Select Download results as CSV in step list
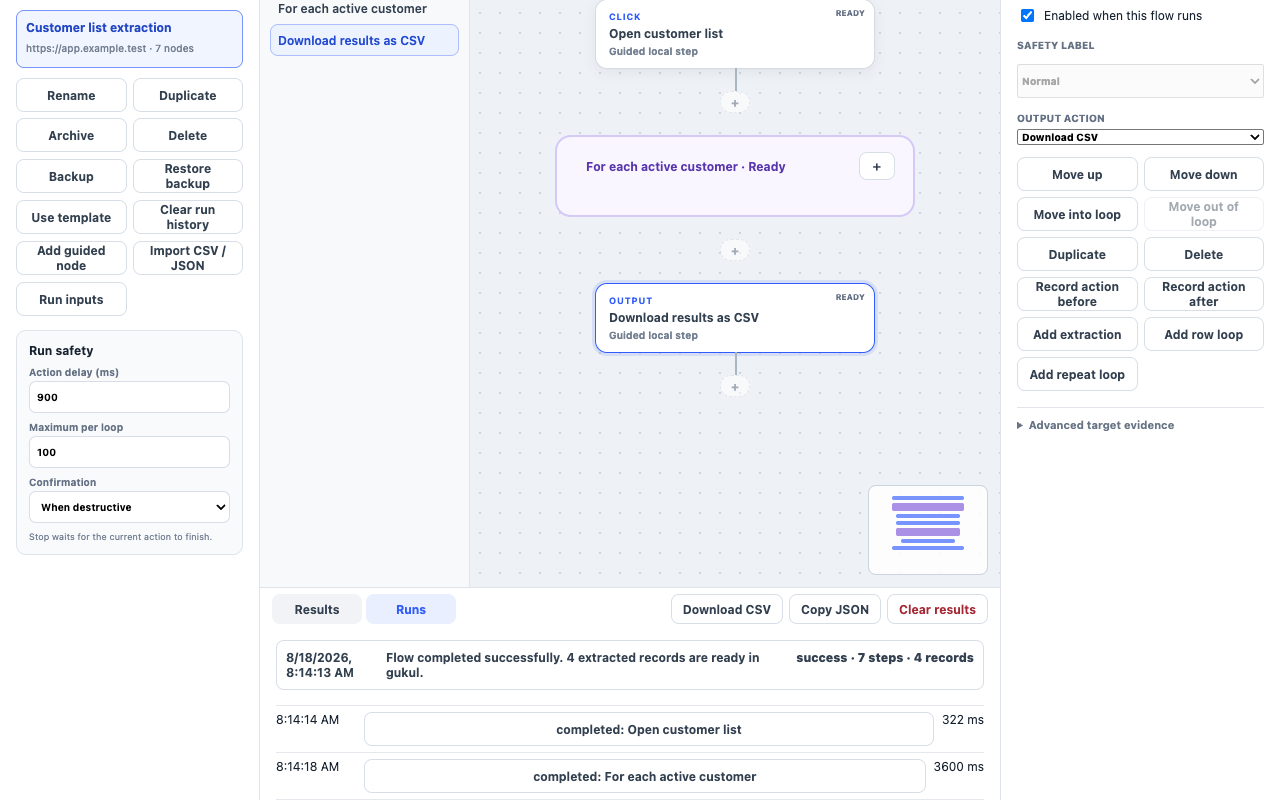This screenshot has height=800, width=1280. [364, 40]
